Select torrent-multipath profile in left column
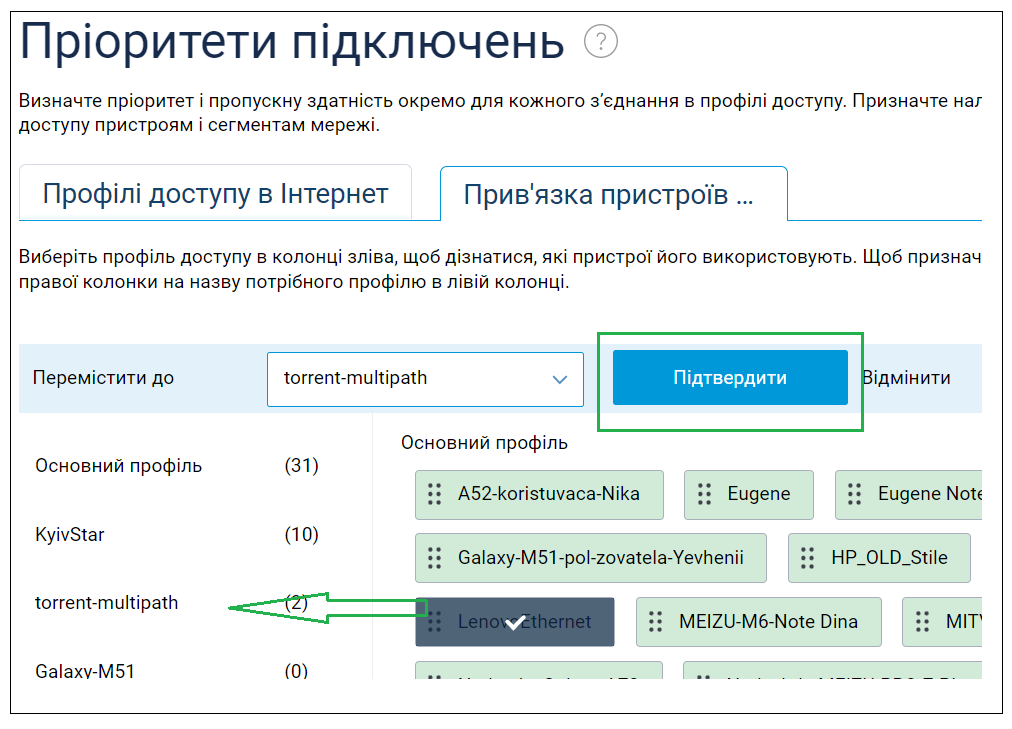1012x729 pixels. 106,603
